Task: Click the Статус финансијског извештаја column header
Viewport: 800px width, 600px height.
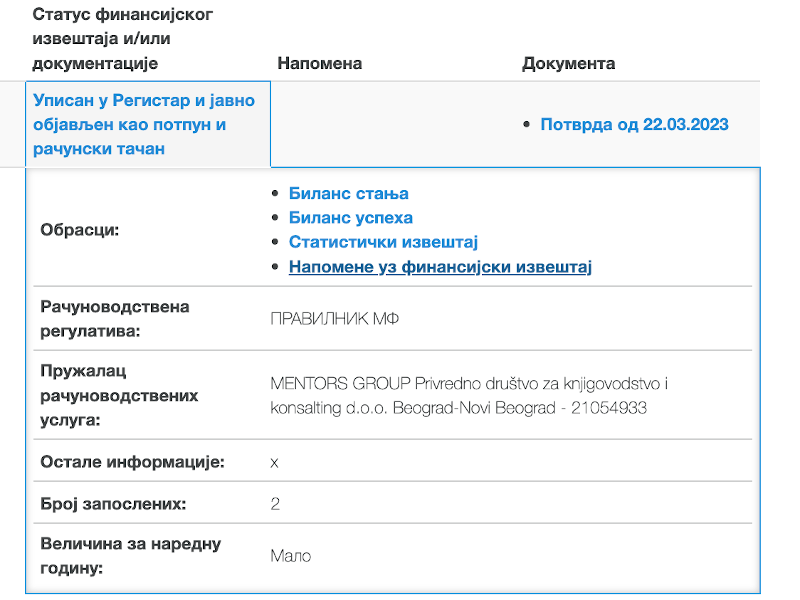Action: (122, 38)
